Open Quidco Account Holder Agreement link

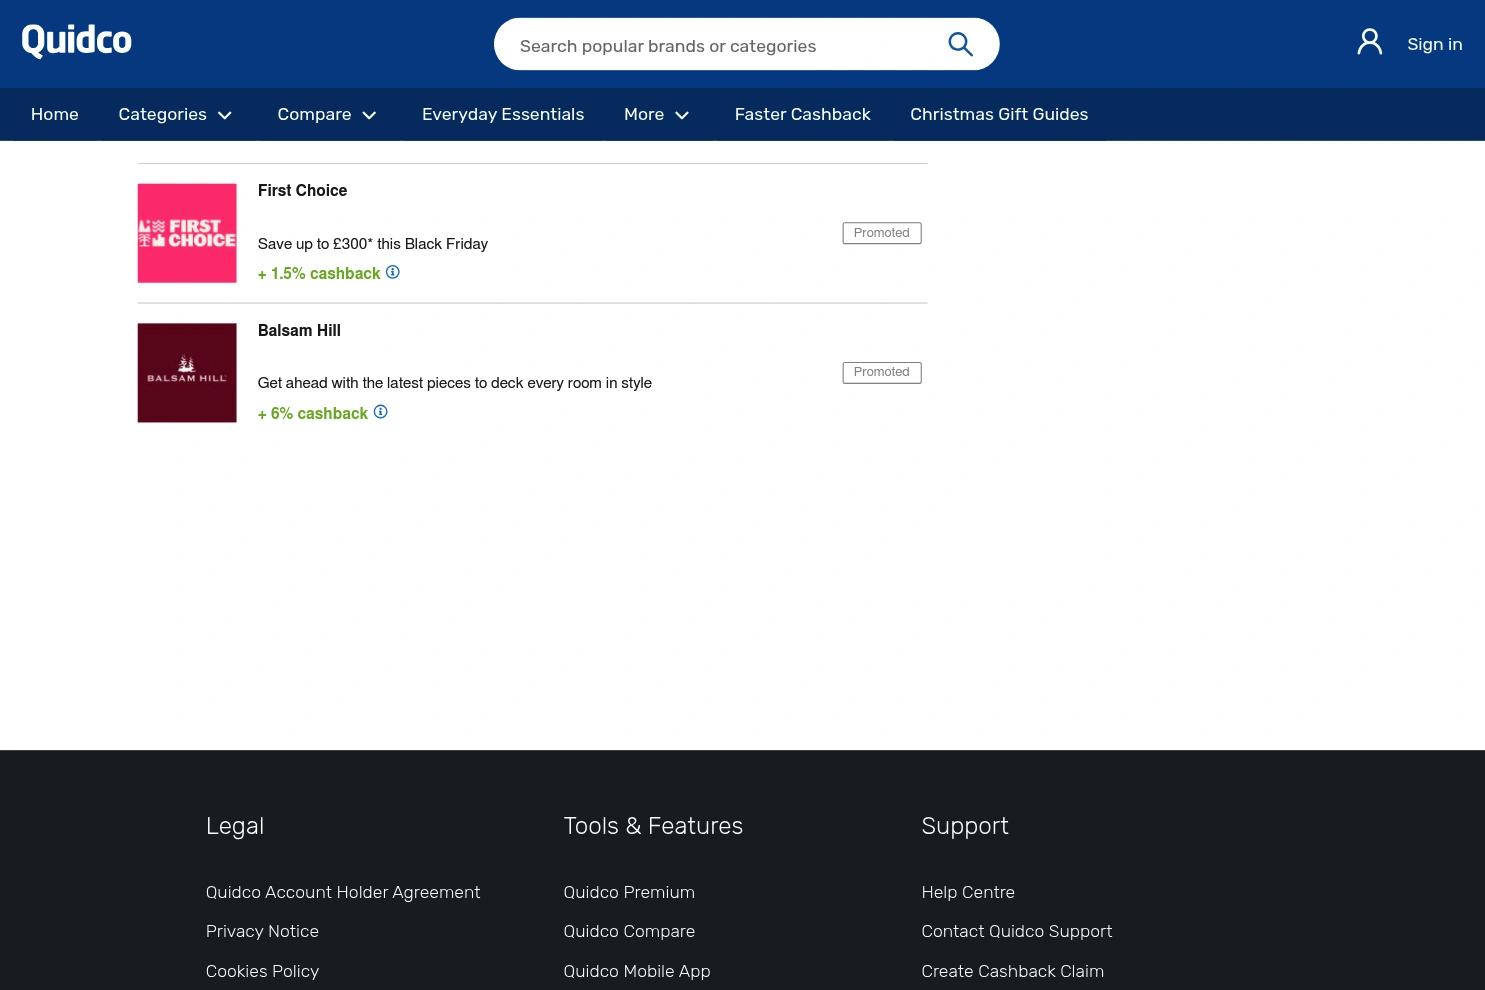[x=343, y=892]
